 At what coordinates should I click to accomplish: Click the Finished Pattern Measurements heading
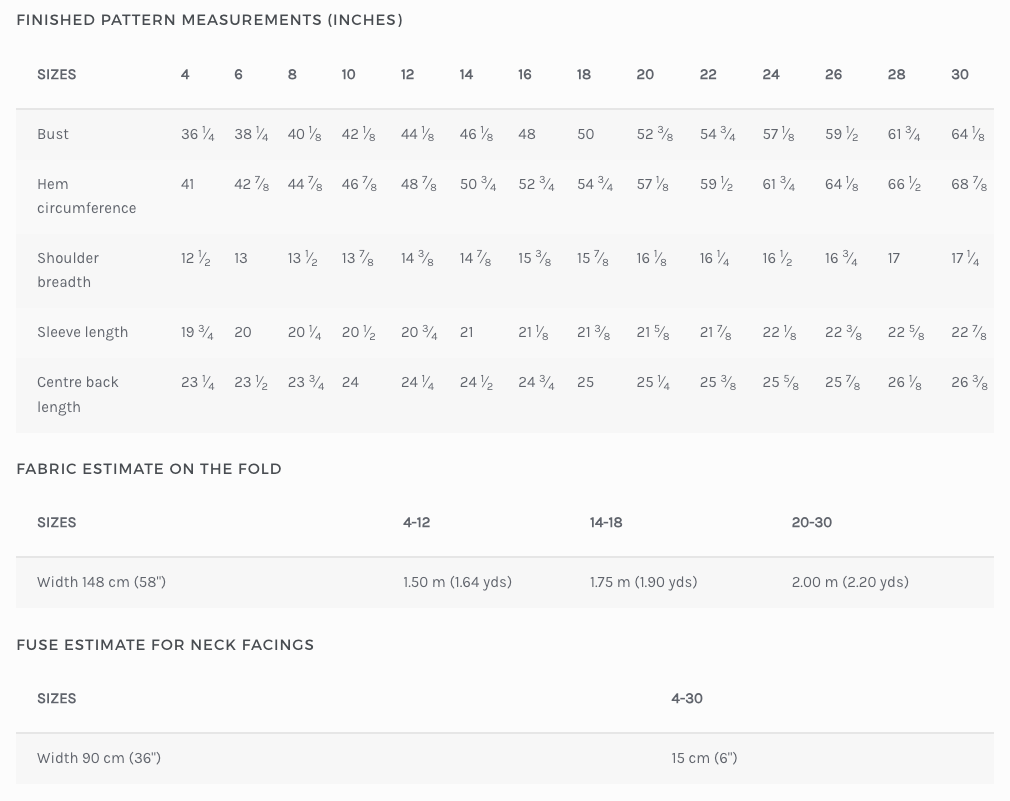tap(209, 20)
